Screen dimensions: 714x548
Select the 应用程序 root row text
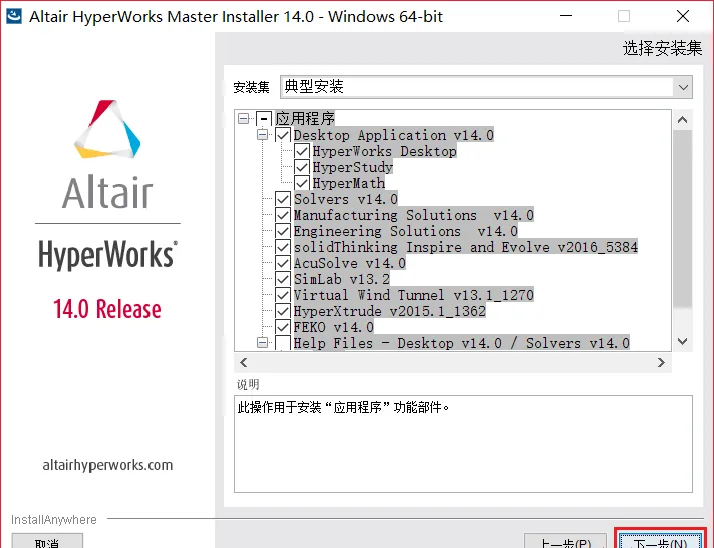(305, 119)
